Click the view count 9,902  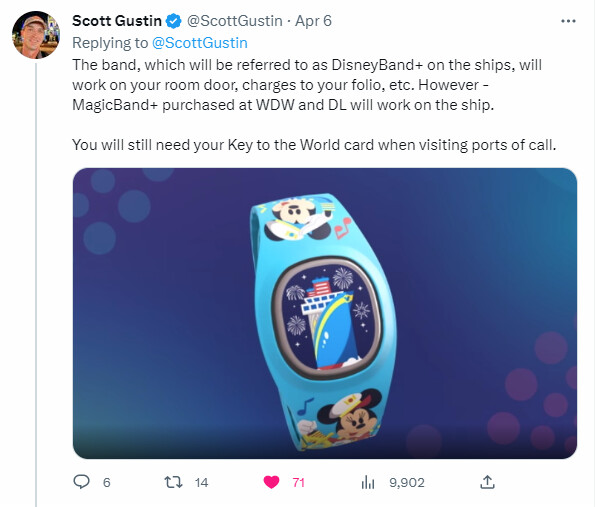tap(406, 483)
